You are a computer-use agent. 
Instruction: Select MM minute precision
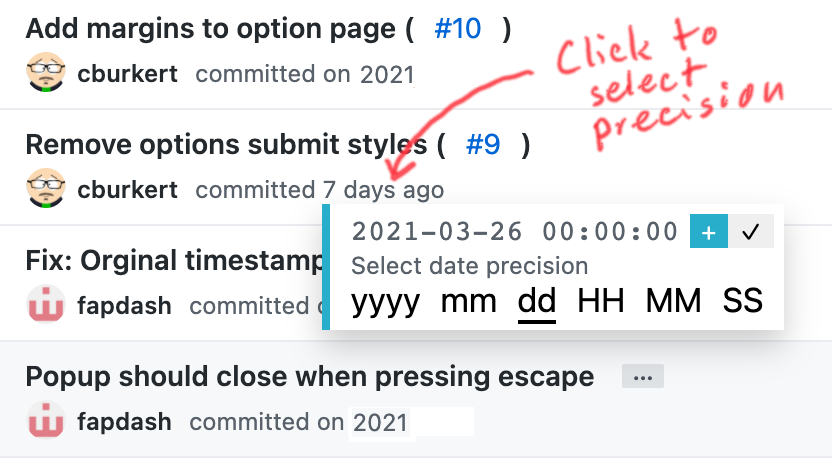pyautogui.click(x=673, y=301)
